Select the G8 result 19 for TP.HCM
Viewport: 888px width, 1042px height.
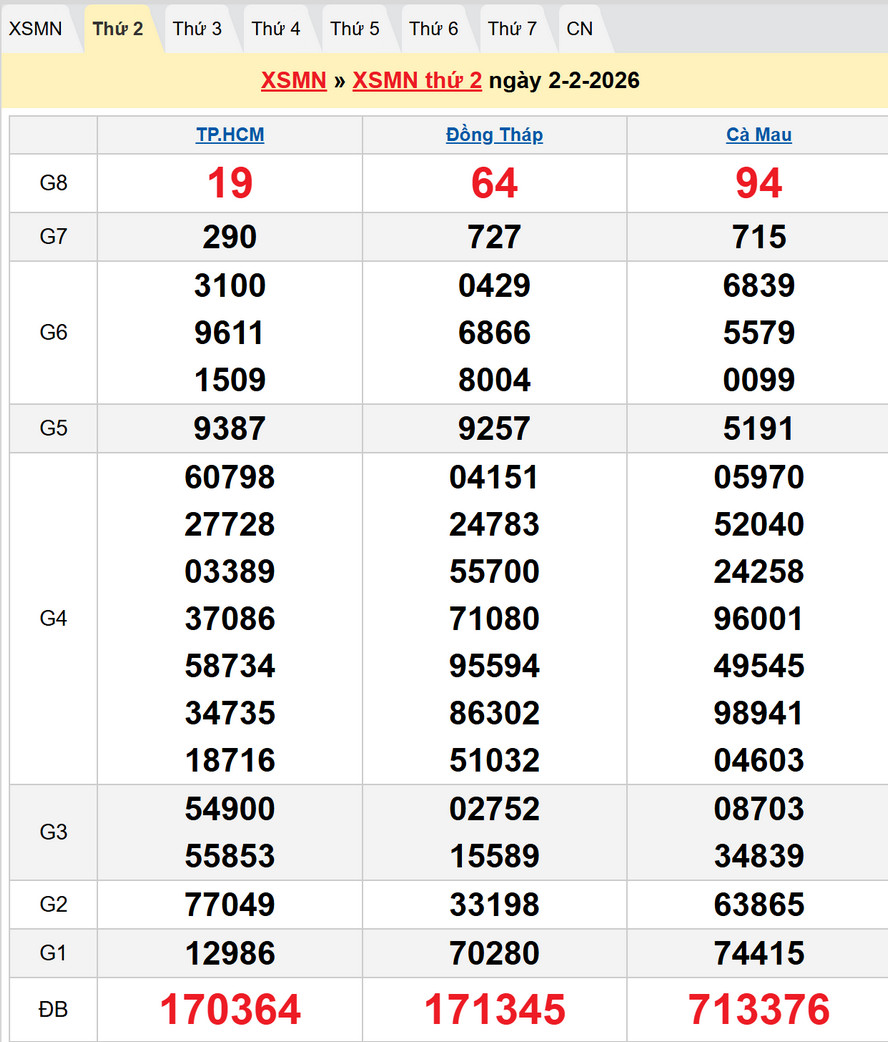(230, 184)
